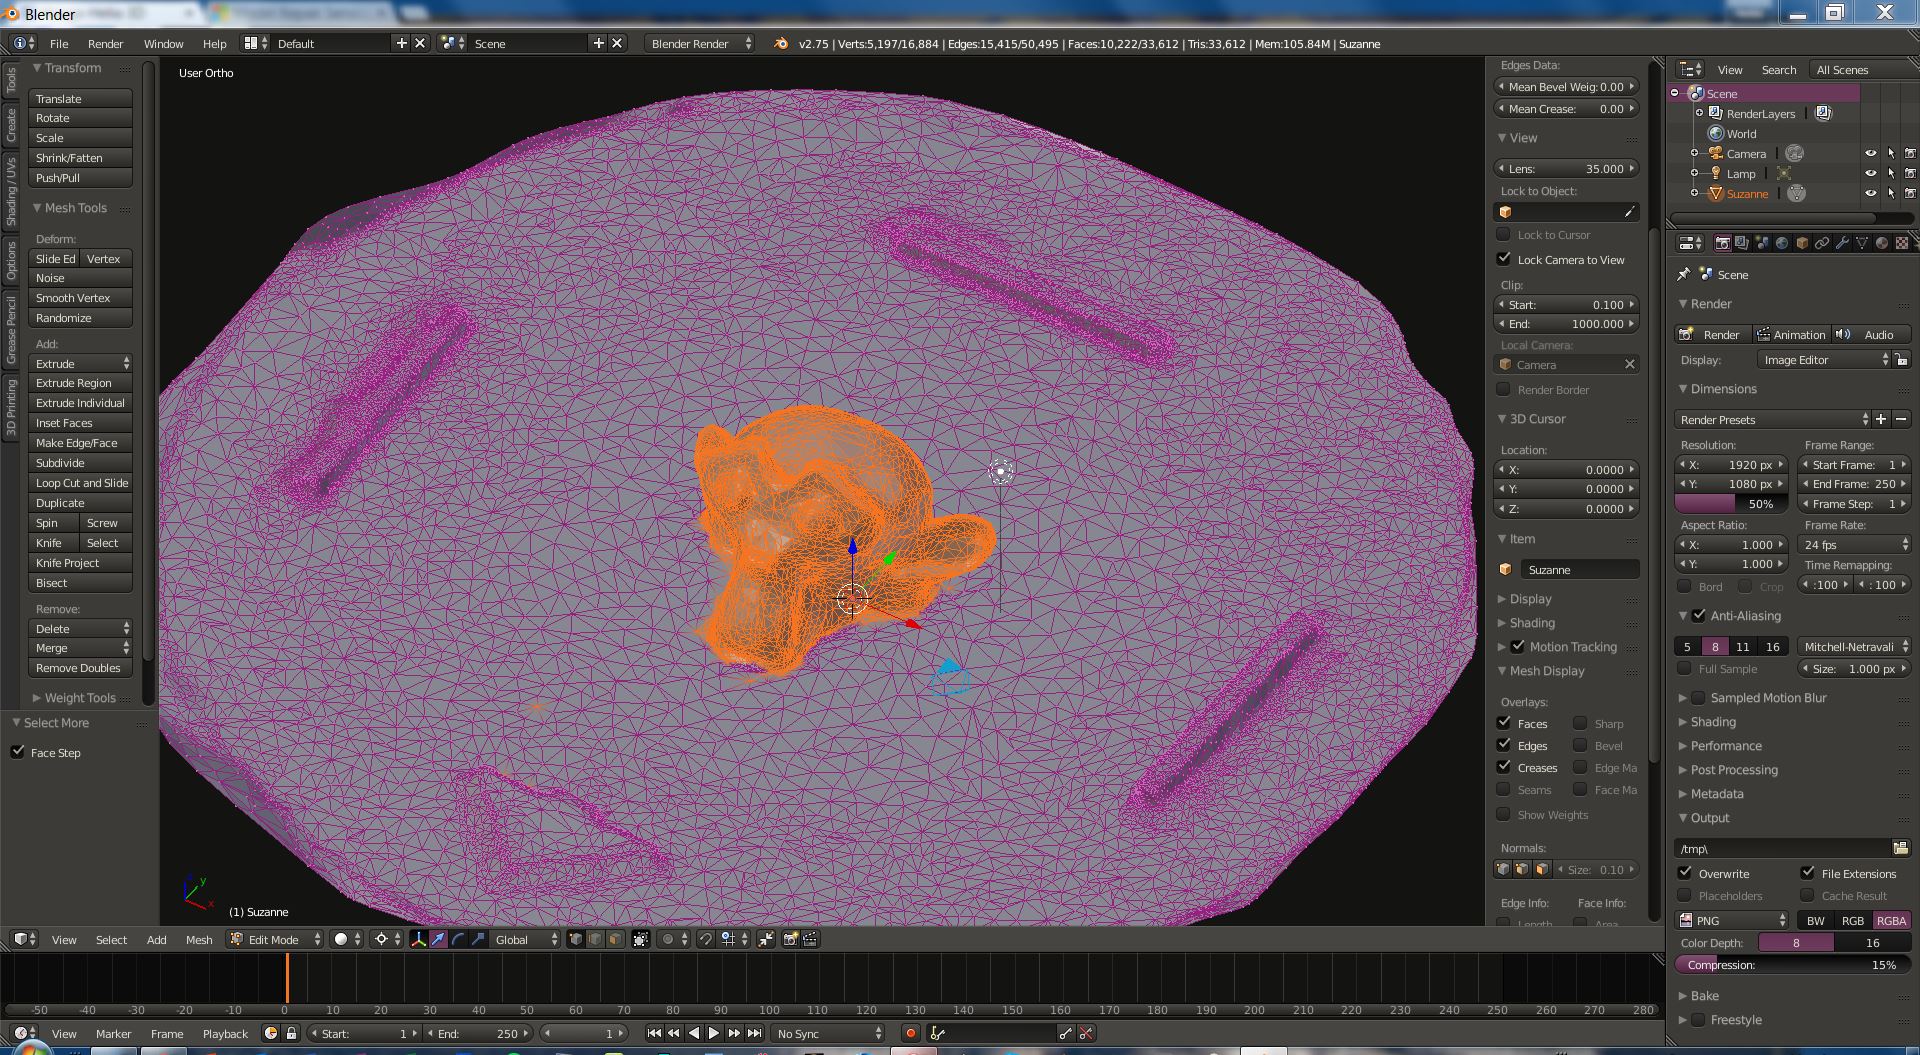This screenshot has width=1920, height=1055.
Task: Click the pin icon beside Scene
Action: coord(1684,274)
